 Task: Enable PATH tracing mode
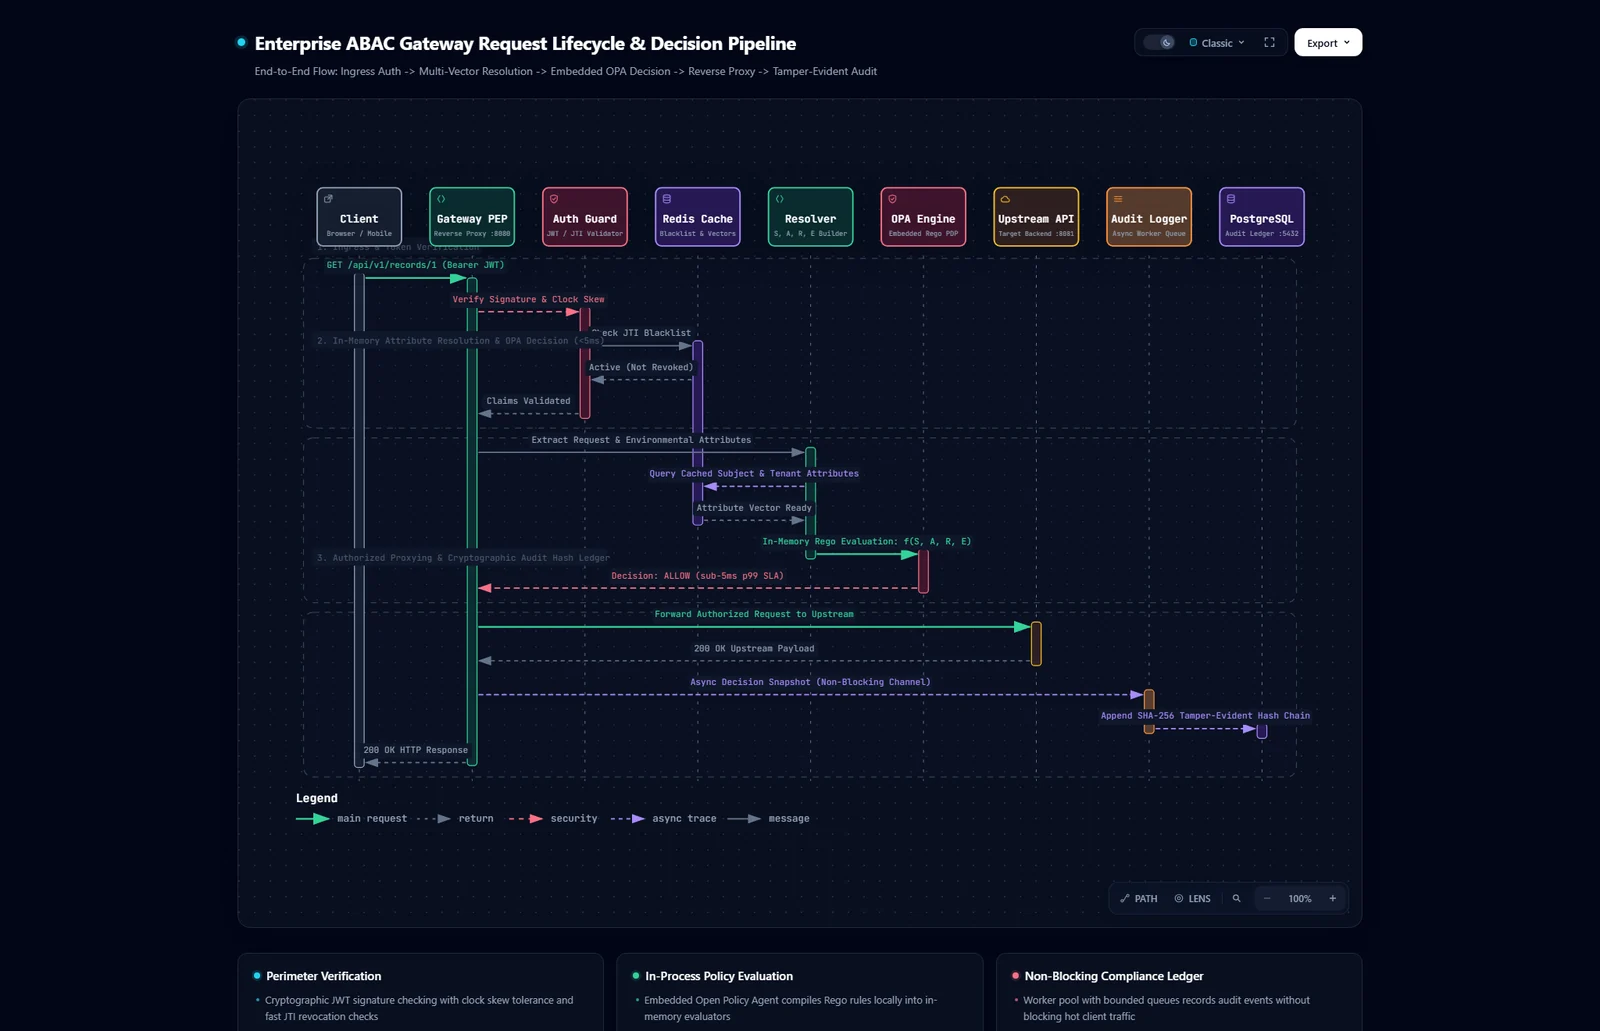click(x=1139, y=899)
